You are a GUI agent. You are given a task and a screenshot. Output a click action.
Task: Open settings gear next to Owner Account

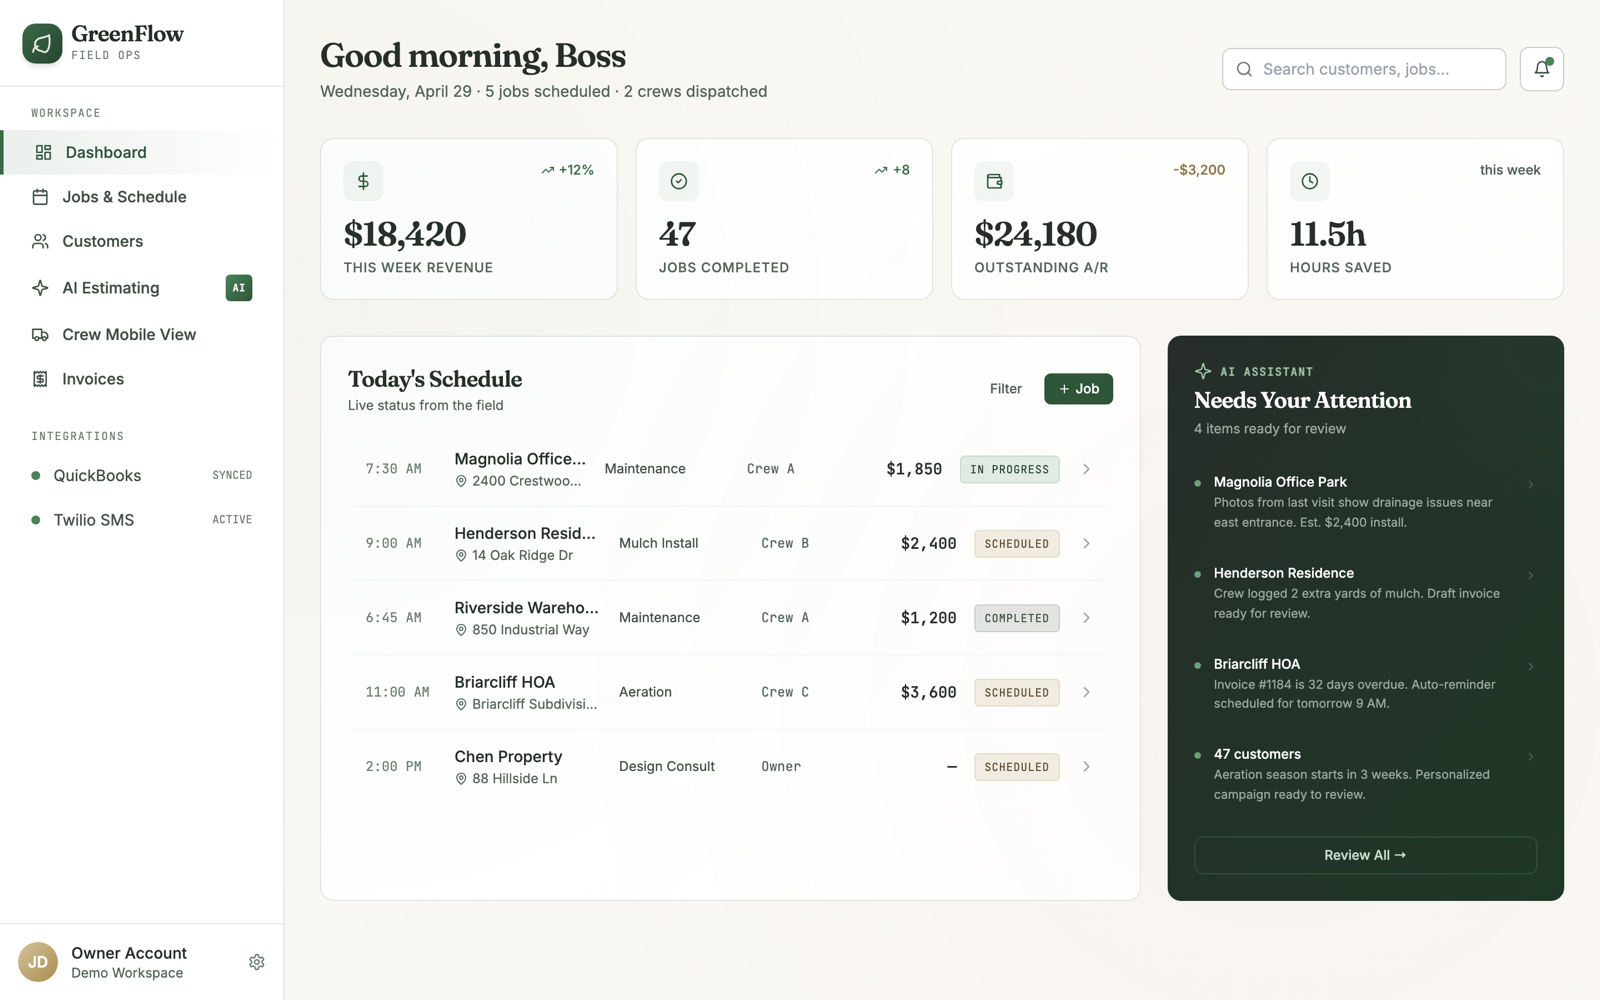point(257,962)
